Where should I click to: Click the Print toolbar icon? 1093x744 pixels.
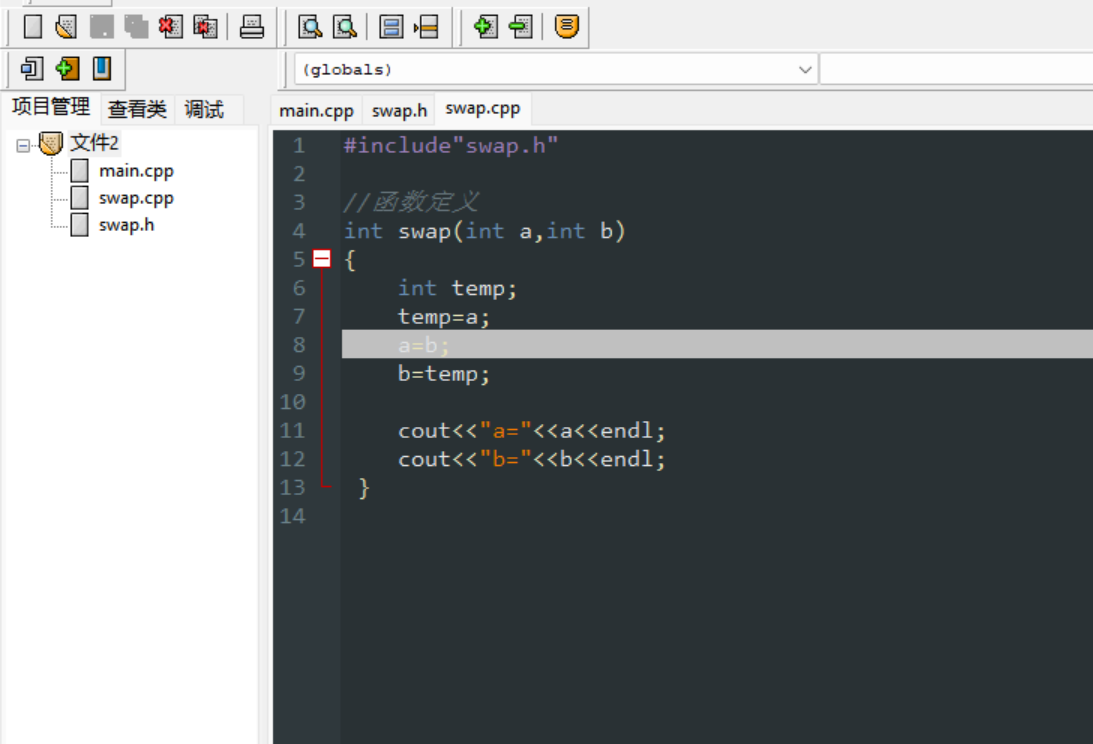coord(252,27)
